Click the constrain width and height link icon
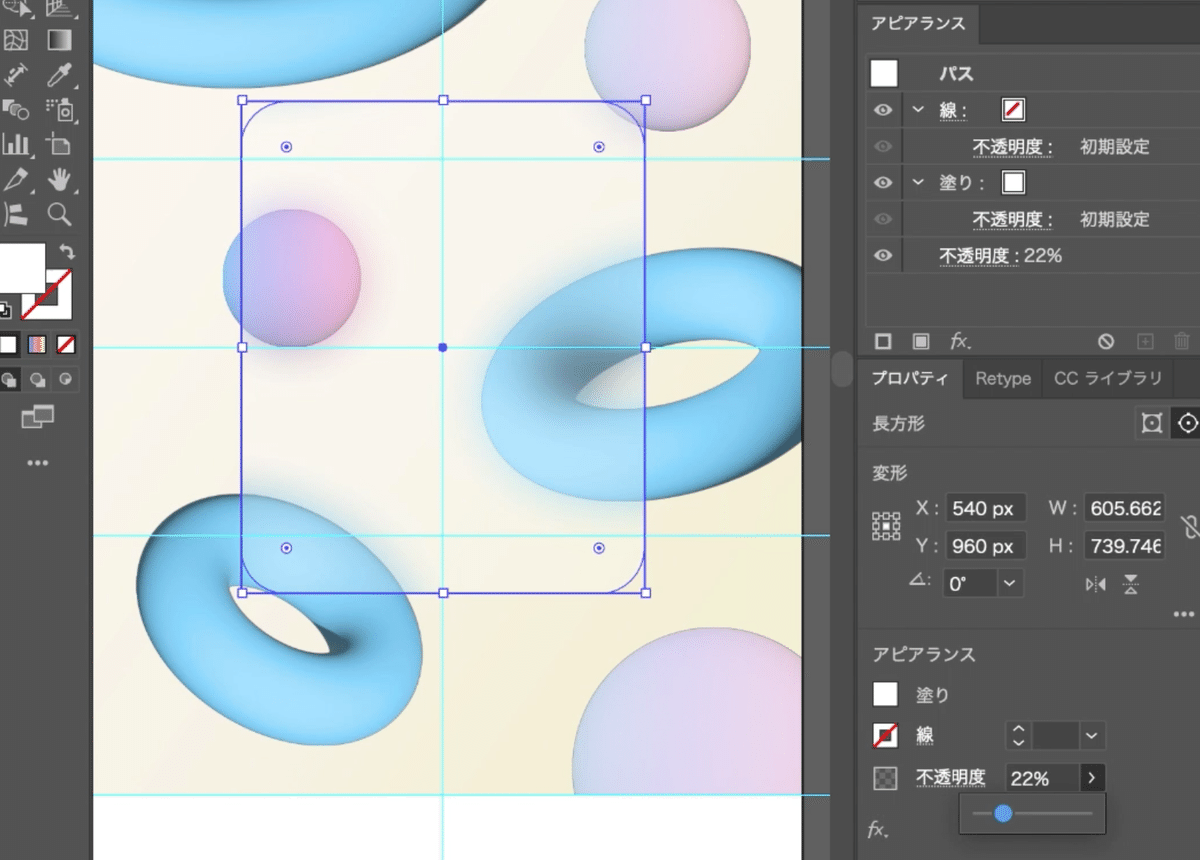Viewport: 1200px width, 860px height. pos(1188,527)
